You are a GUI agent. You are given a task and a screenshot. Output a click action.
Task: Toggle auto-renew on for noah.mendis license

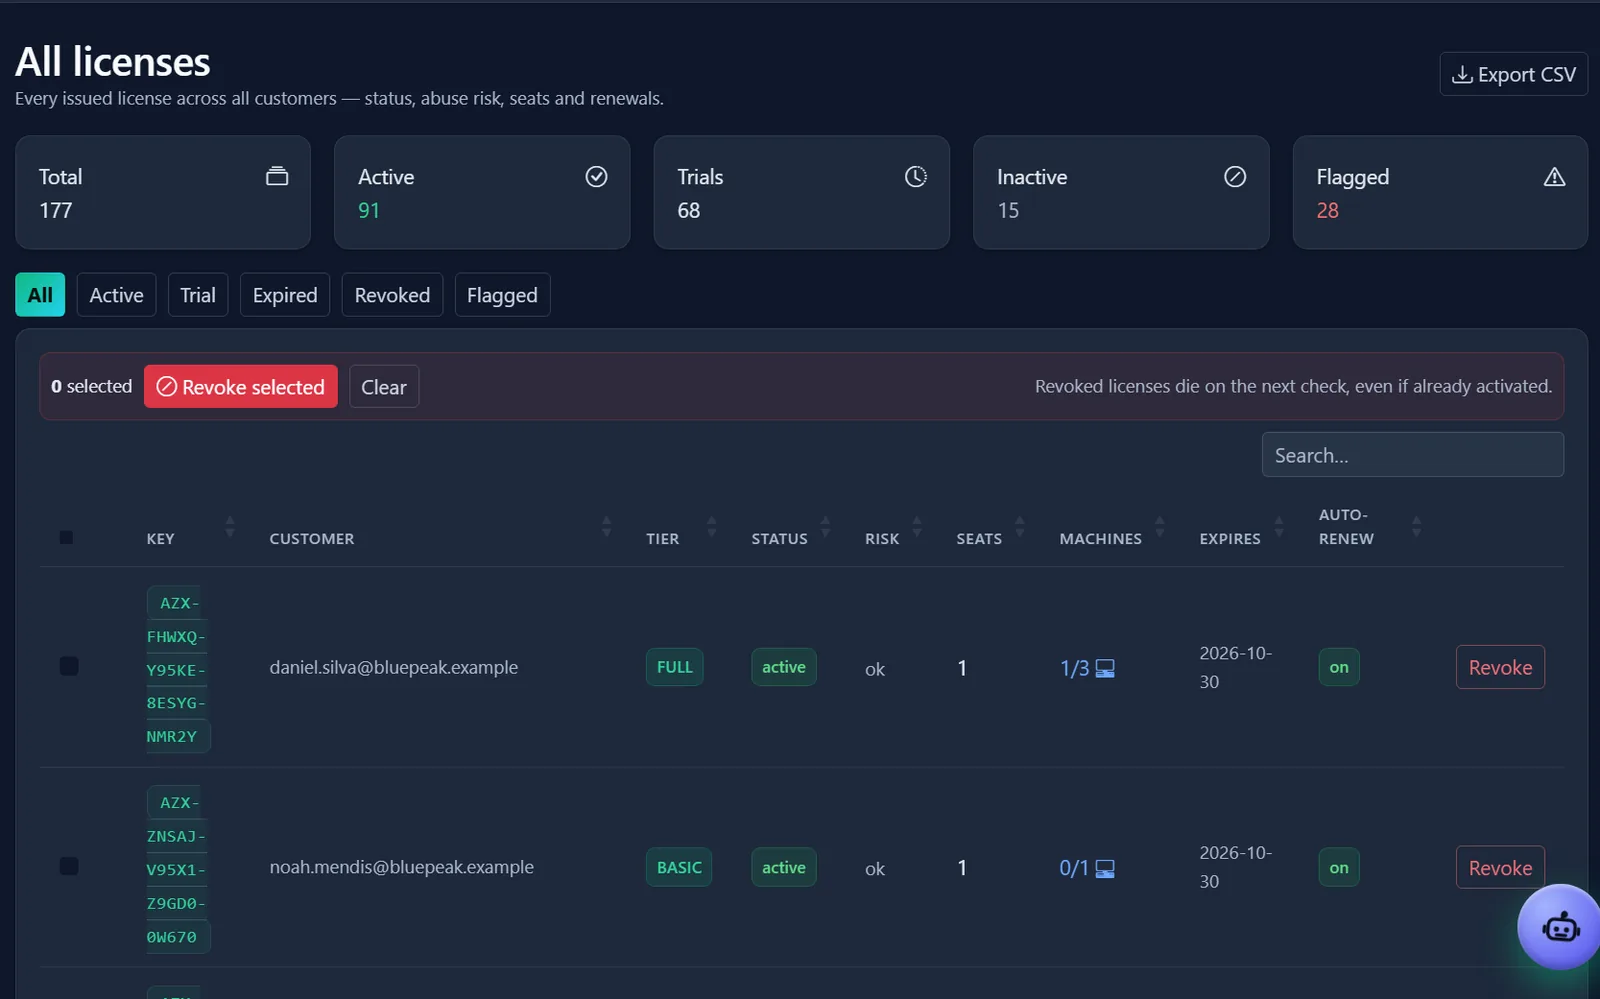pos(1339,867)
